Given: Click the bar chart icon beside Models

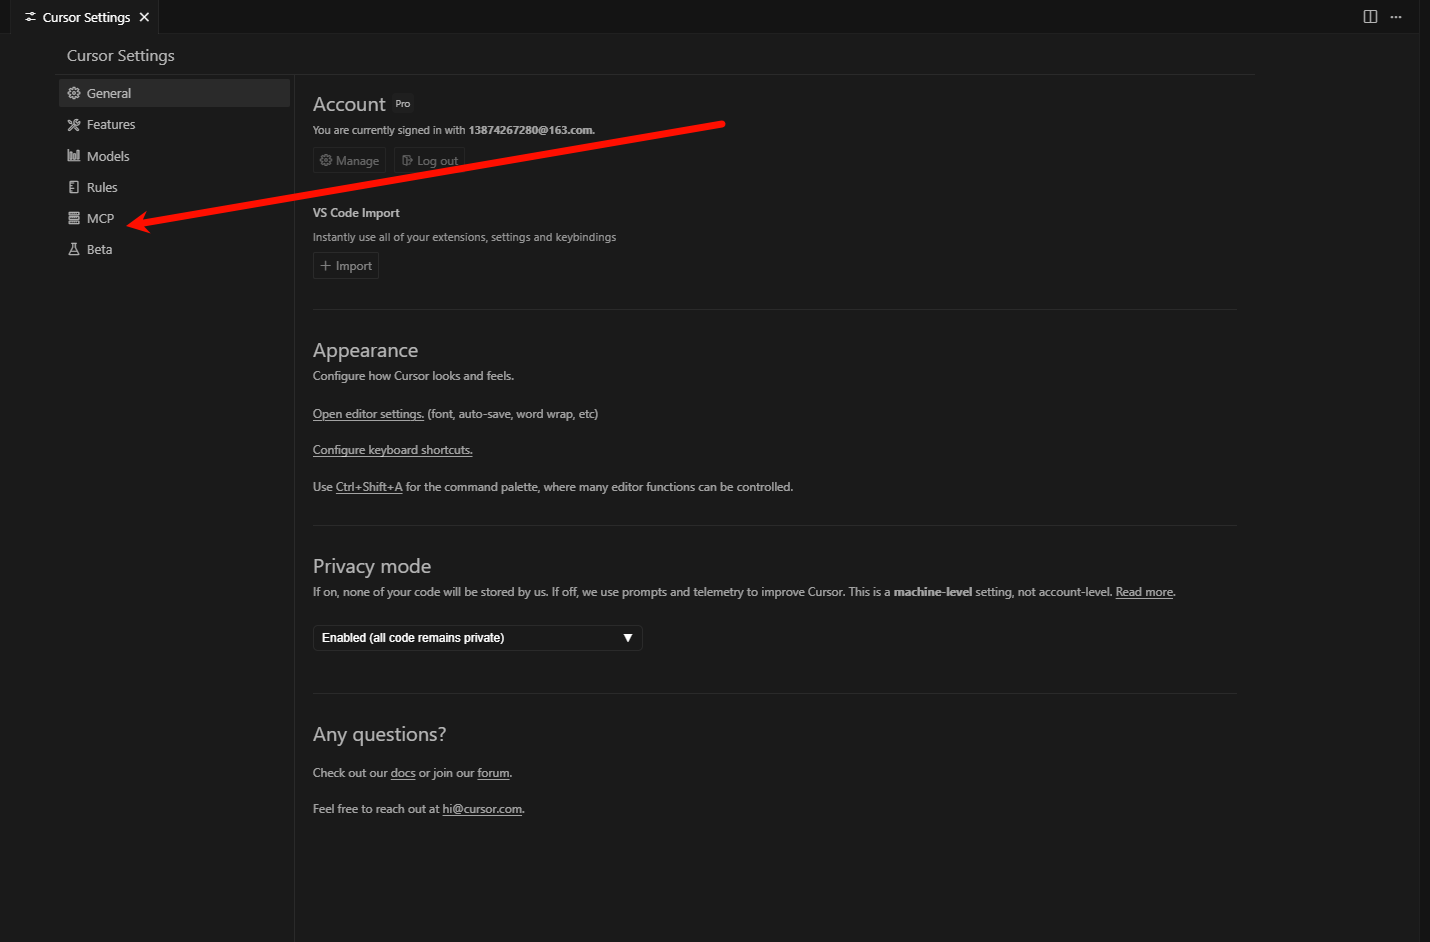Looking at the screenshot, I should [74, 156].
